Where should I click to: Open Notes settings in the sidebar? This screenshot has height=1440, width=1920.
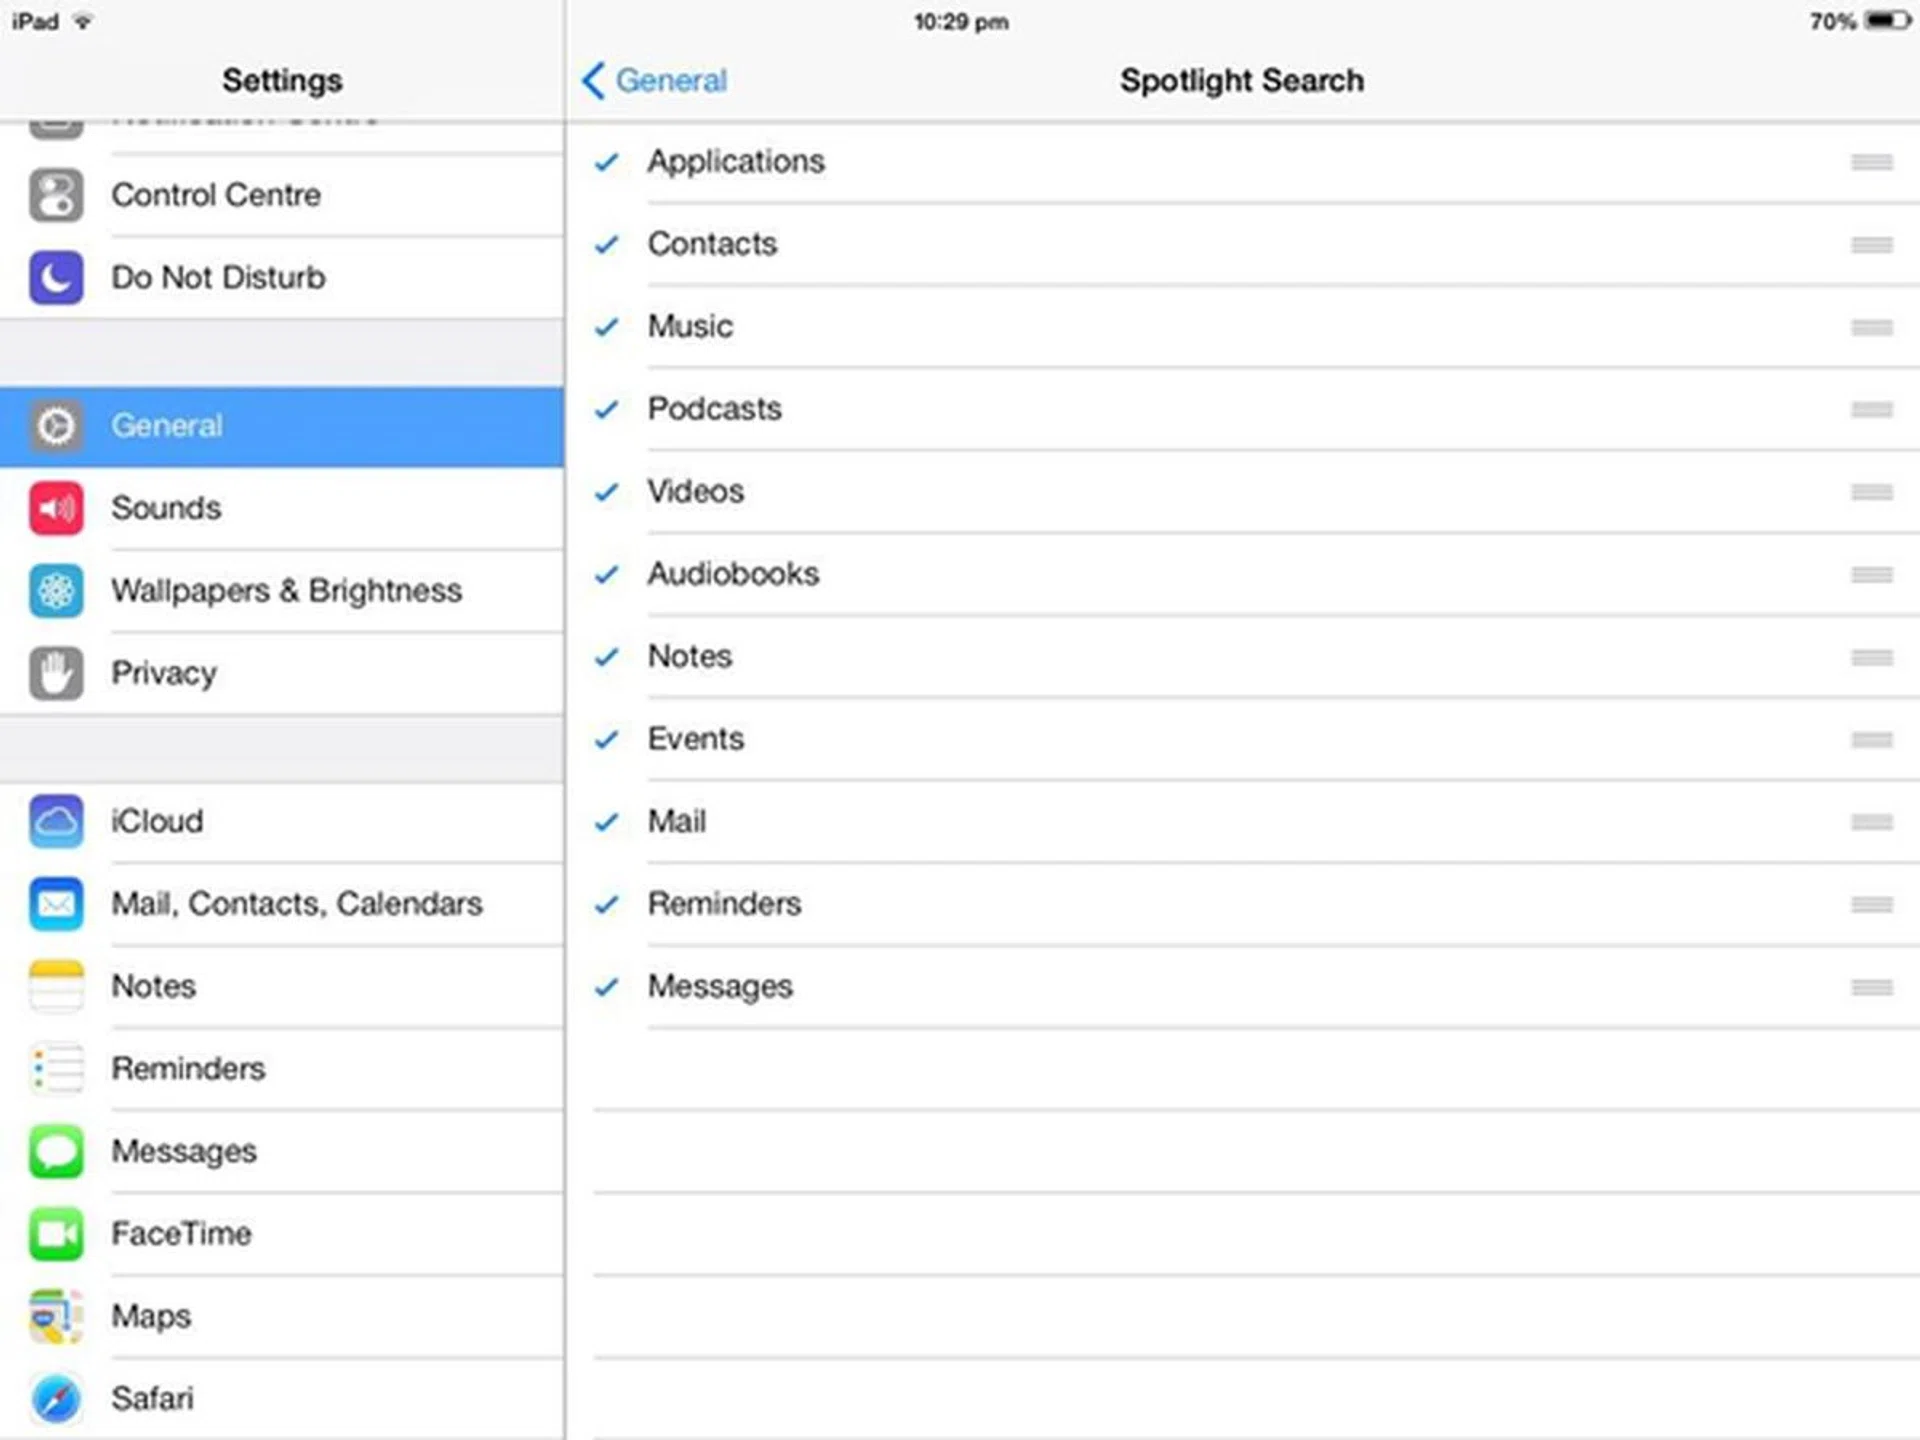pyautogui.click(x=154, y=986)
